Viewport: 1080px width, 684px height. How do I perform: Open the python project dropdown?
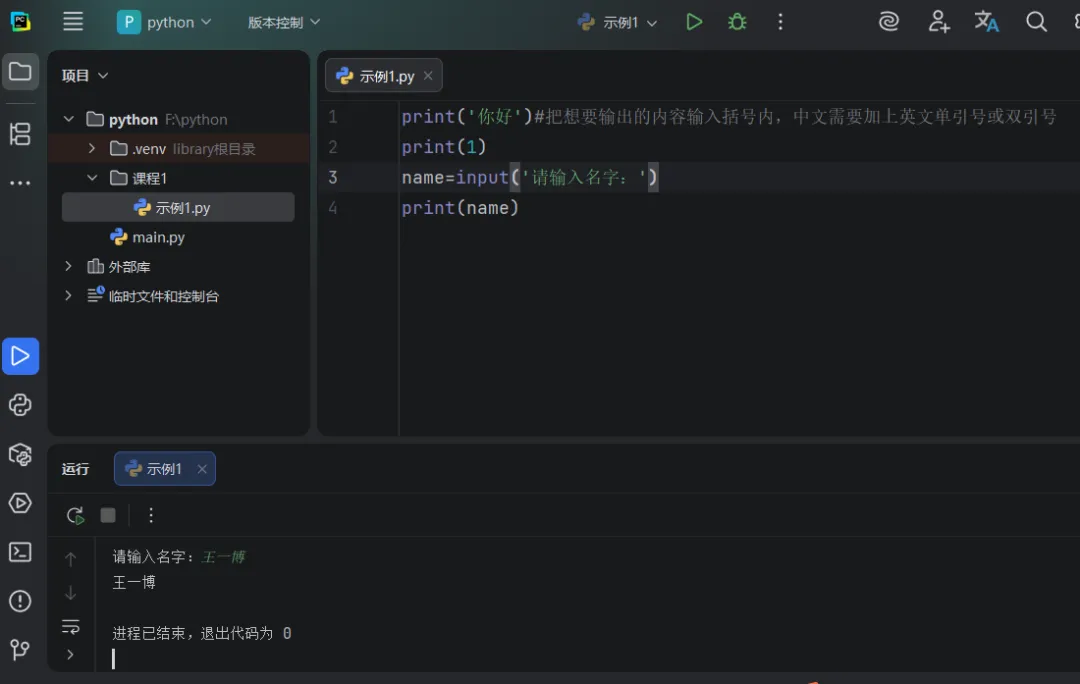[164, 22]
